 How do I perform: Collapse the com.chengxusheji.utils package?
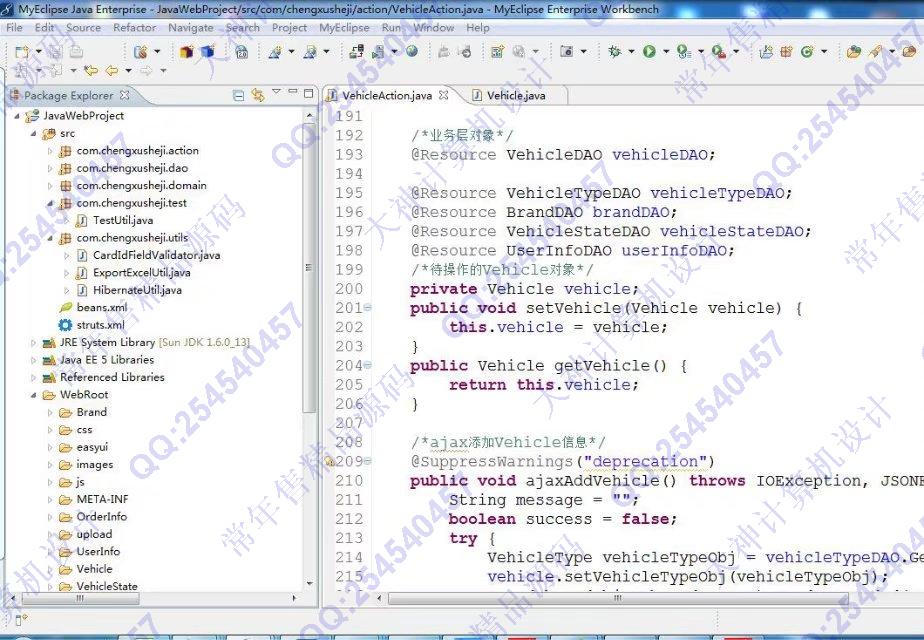point(50,238)
